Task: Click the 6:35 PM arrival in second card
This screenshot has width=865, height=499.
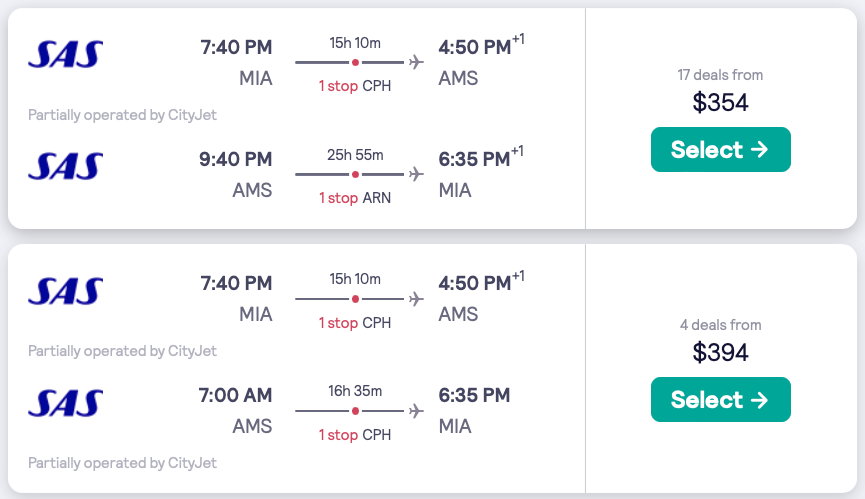Action: [474, 395]
